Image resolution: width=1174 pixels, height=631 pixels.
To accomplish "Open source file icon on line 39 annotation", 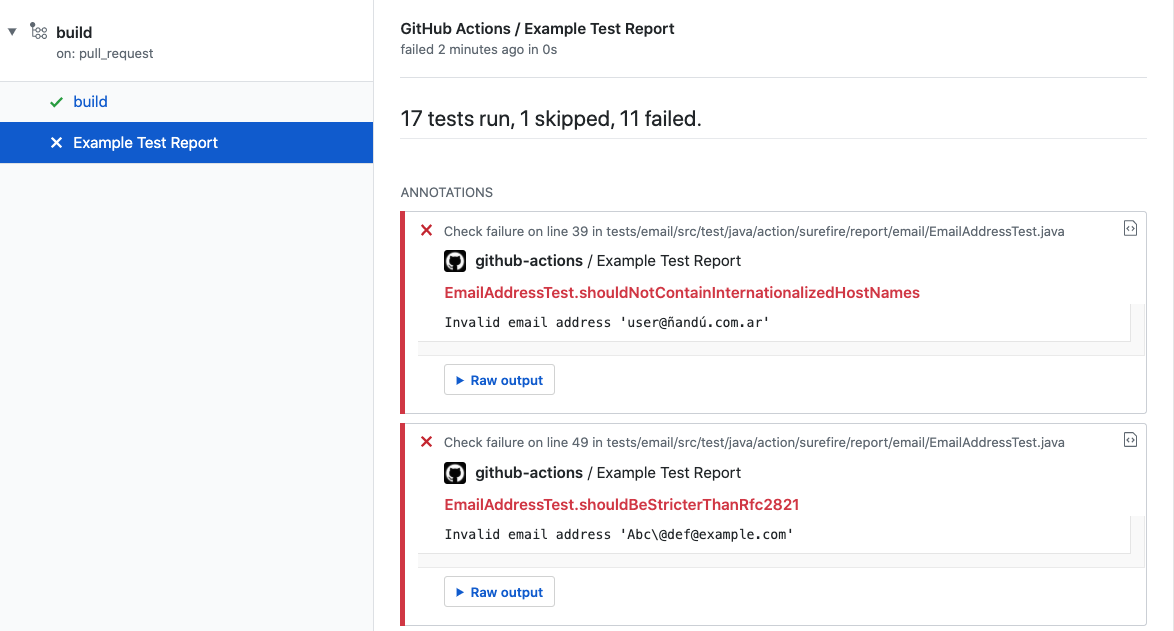I will coord(1130,228).
